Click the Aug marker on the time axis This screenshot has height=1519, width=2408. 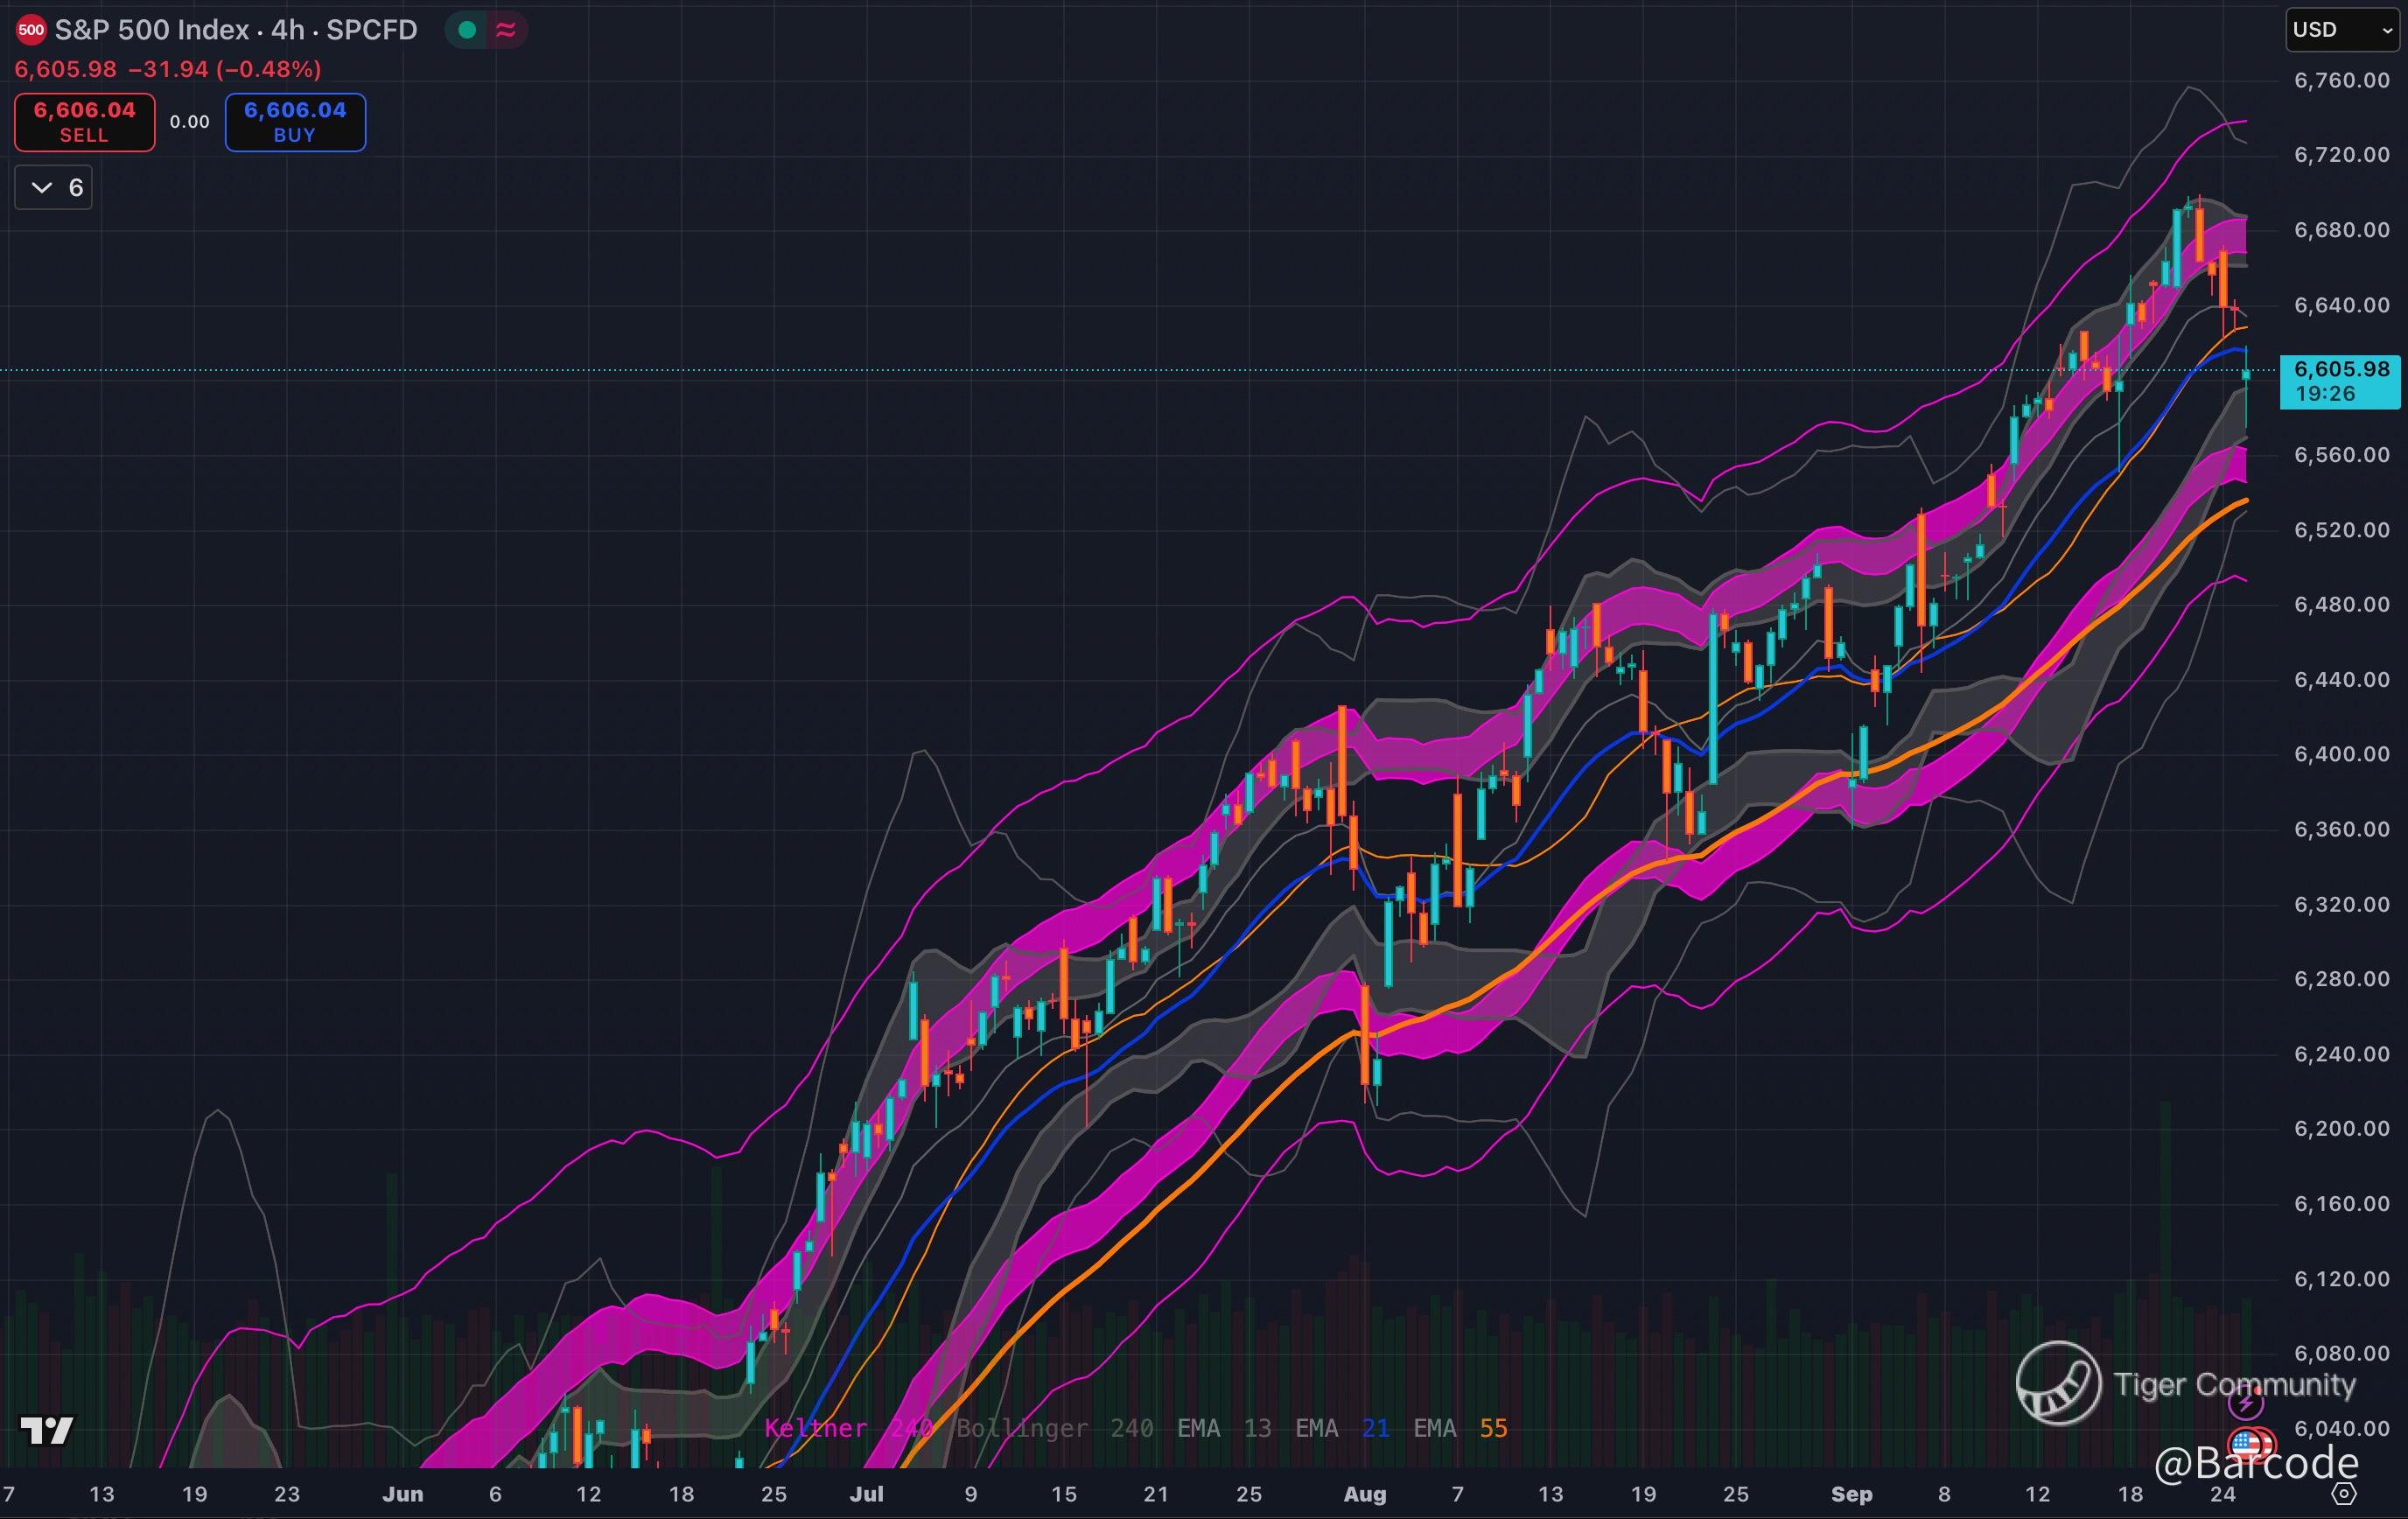[1365, 1494]
